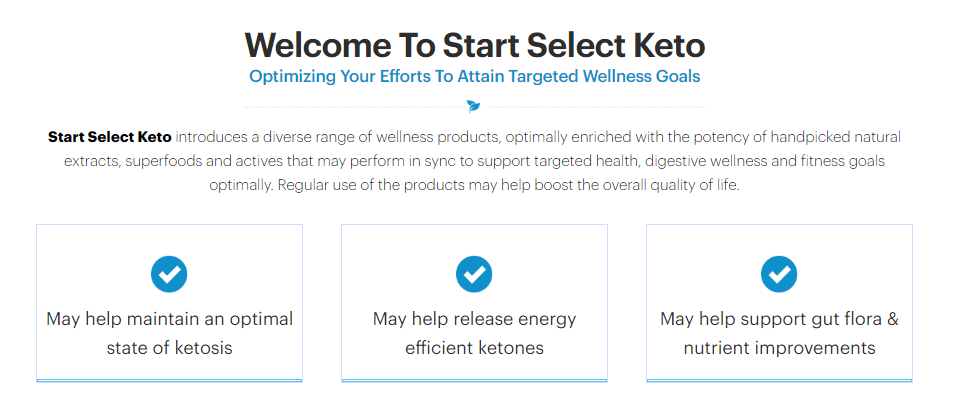Screen dimensions: 953x408
Task: Click the bold 'Start Select Keto' text
Action: point(109,137)
